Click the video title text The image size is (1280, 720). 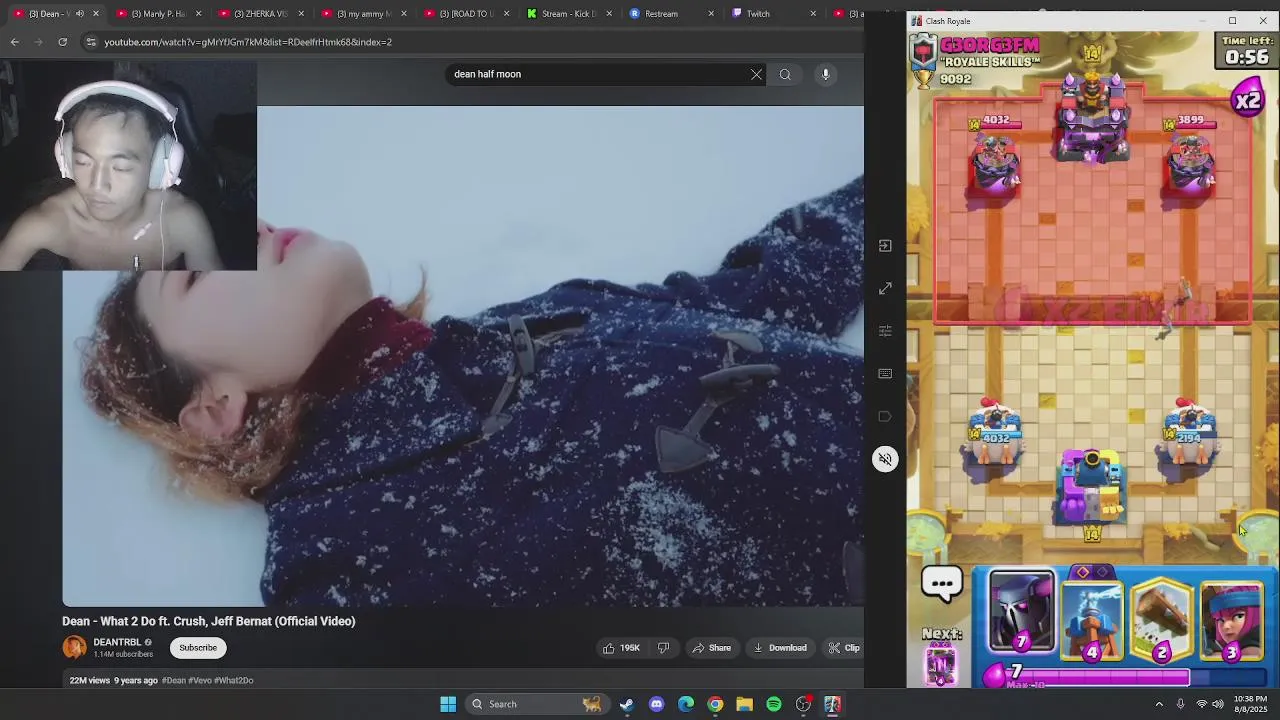point(209,621)
